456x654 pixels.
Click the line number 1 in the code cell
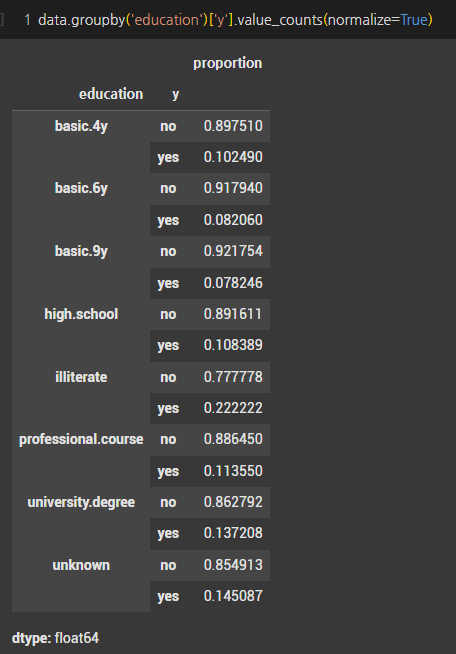click(x=28, y=20)
